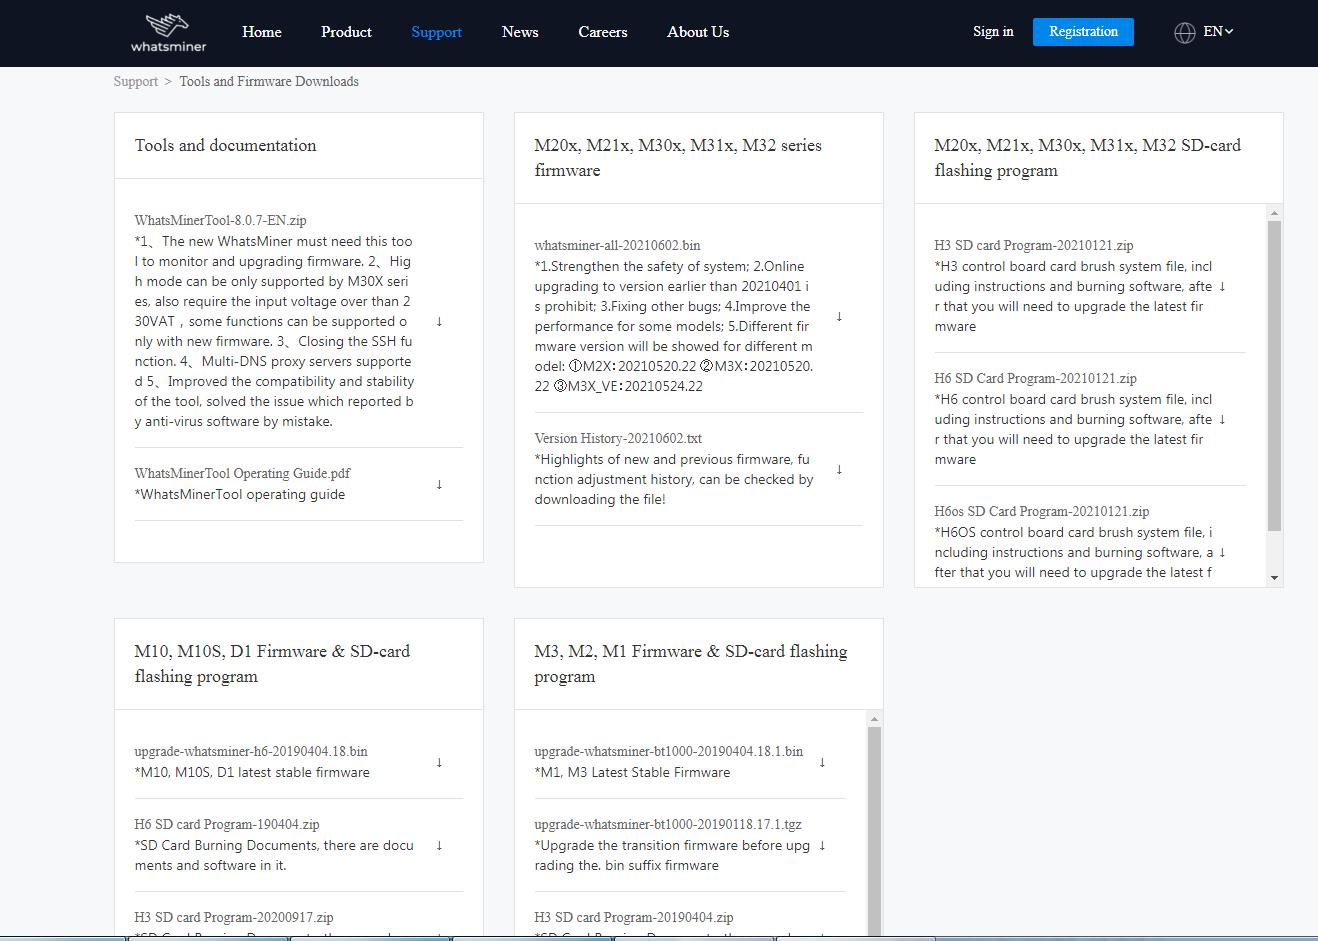
Task: Open the Careers page
Action: (x=602, y=32)
